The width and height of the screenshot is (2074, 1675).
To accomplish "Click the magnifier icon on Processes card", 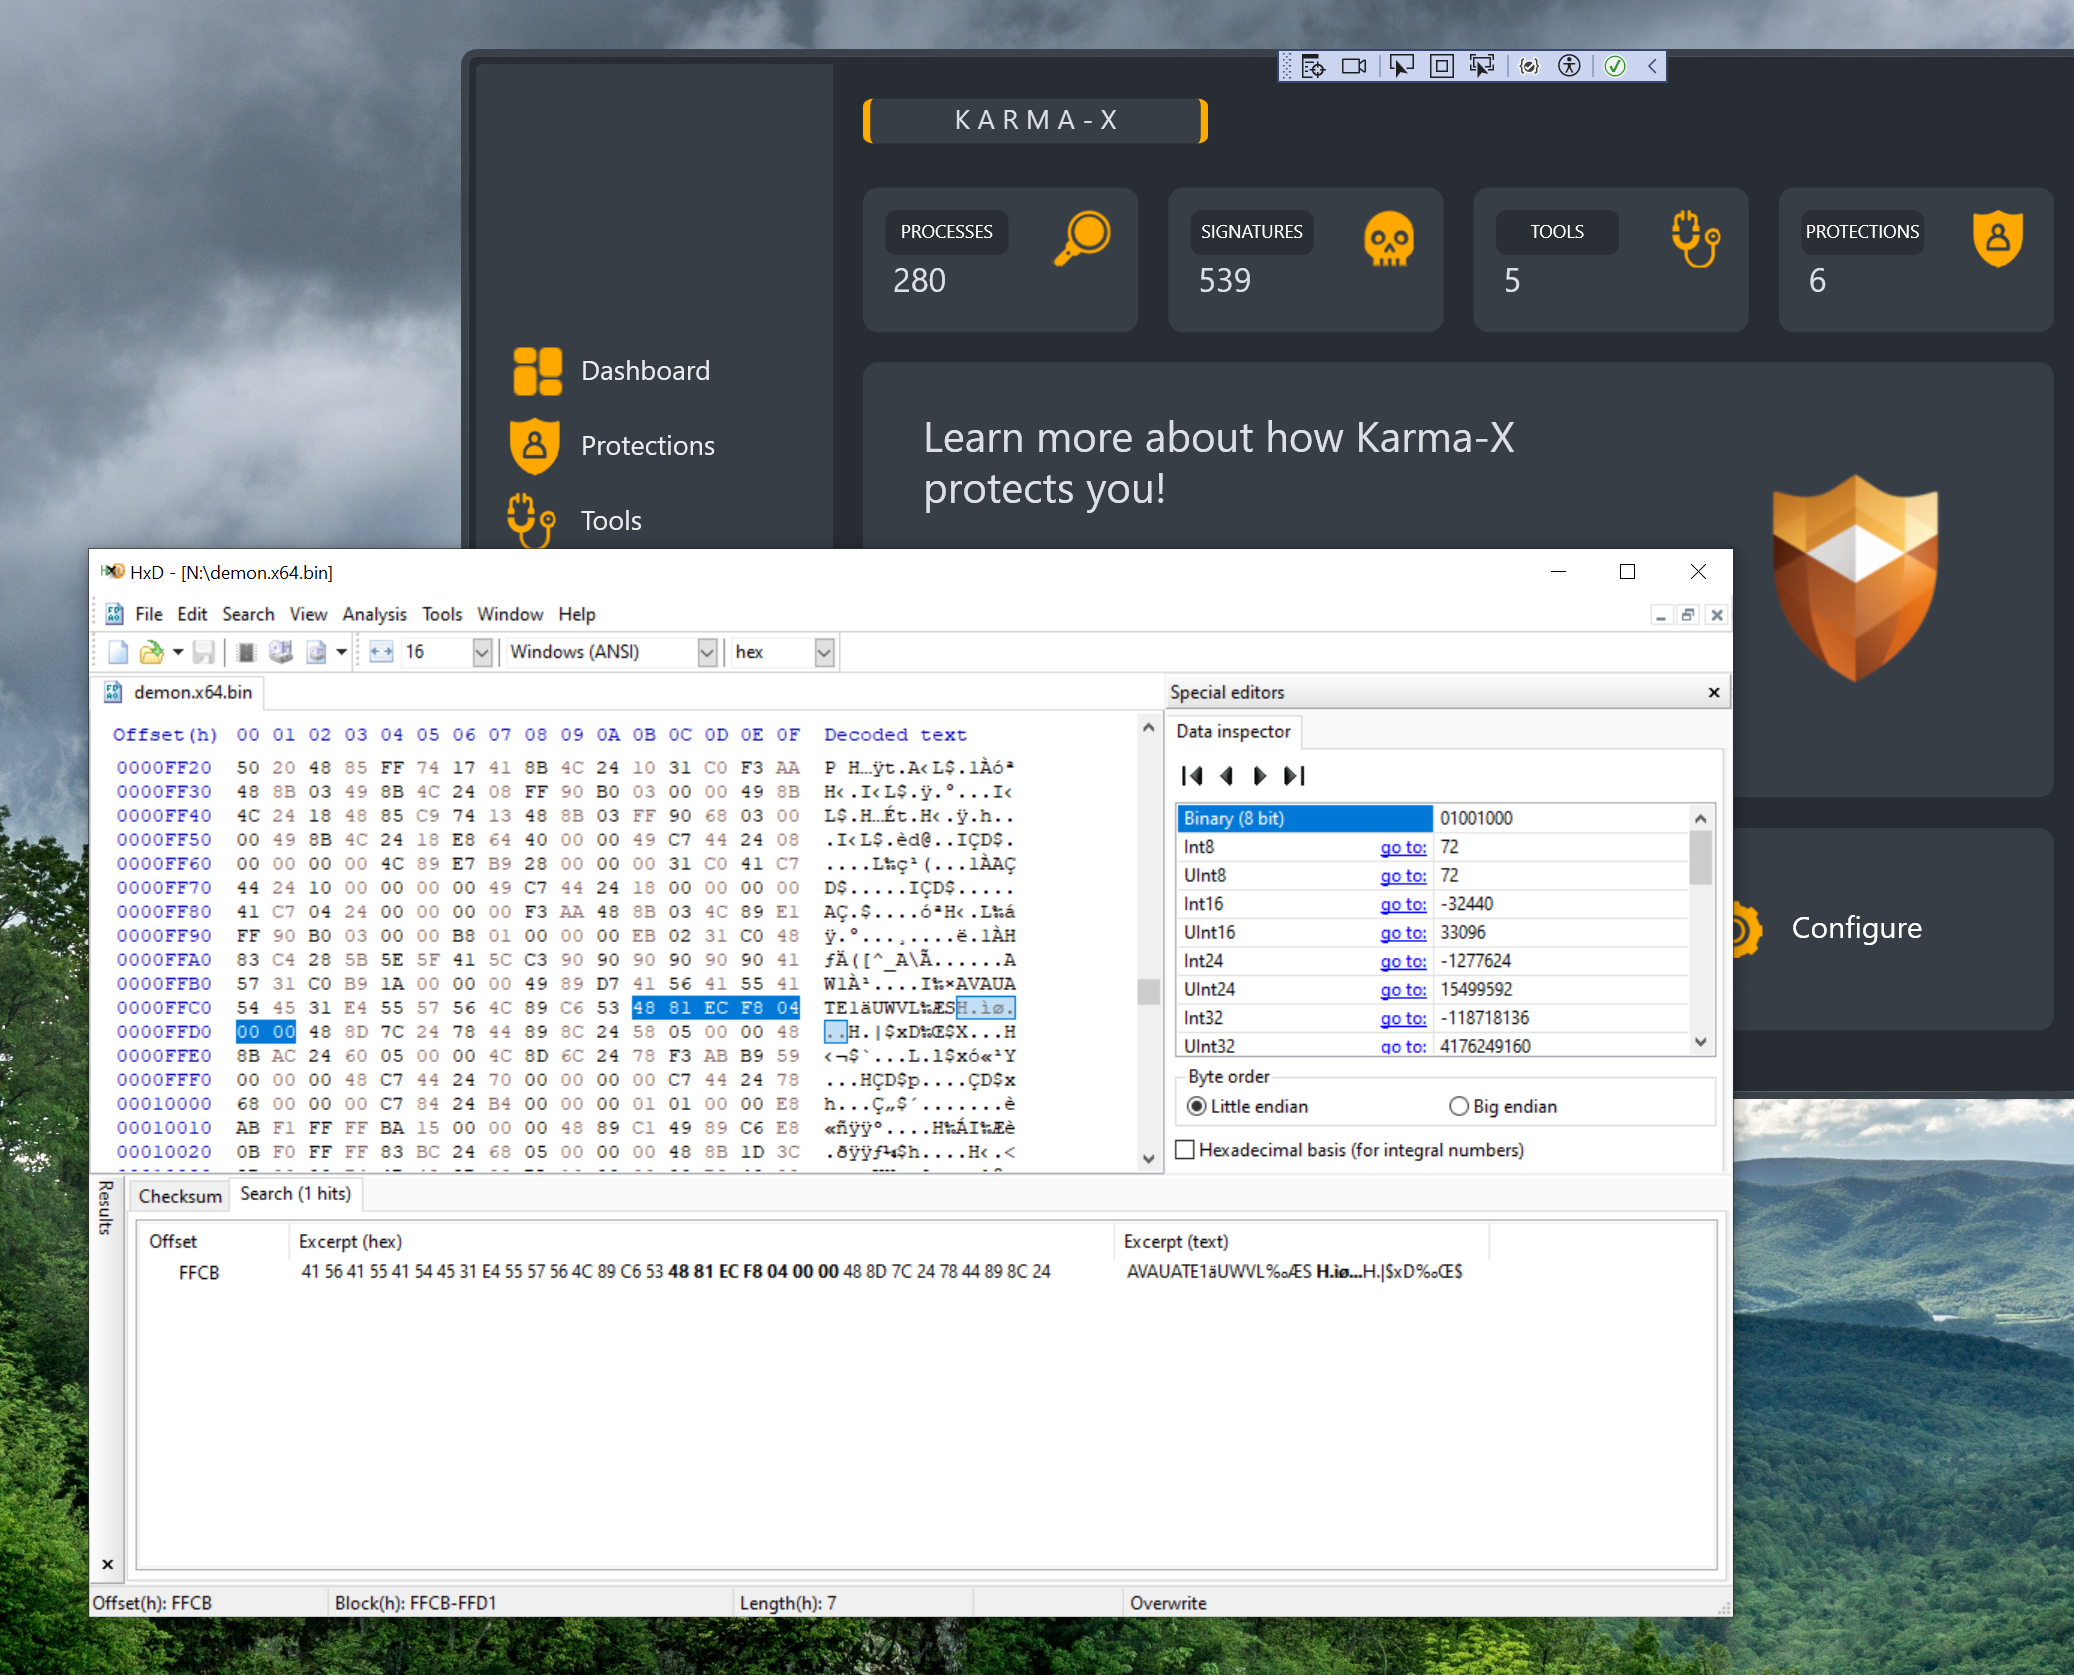I will [1083, 238].
